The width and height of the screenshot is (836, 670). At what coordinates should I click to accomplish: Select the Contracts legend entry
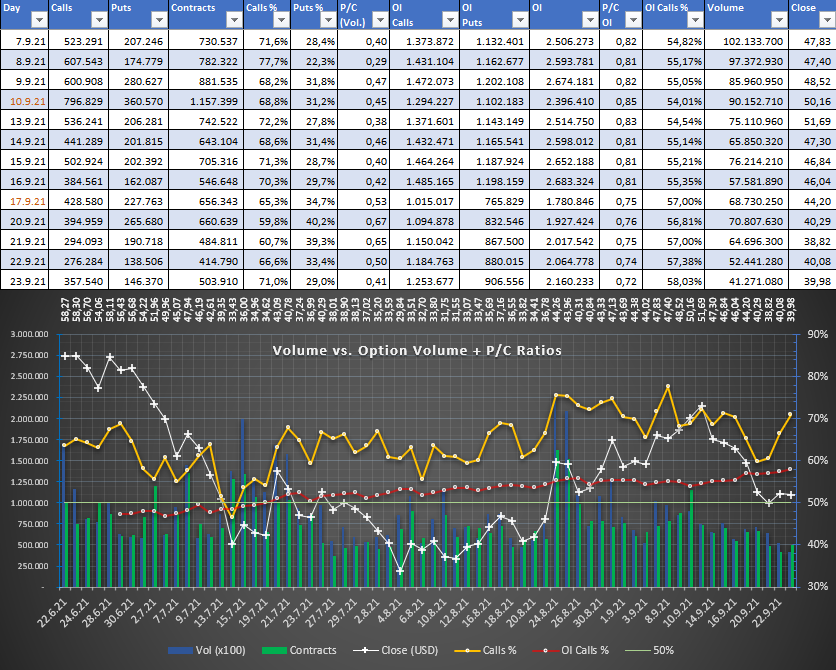click(299, 650)
